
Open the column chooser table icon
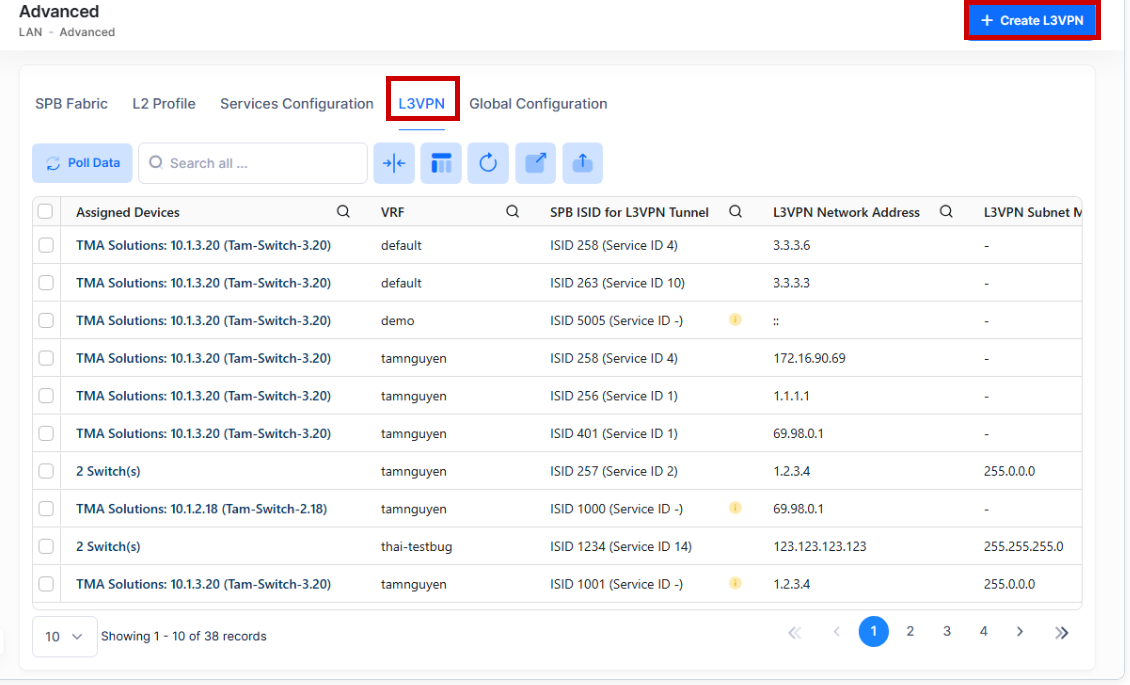[441, 164]
